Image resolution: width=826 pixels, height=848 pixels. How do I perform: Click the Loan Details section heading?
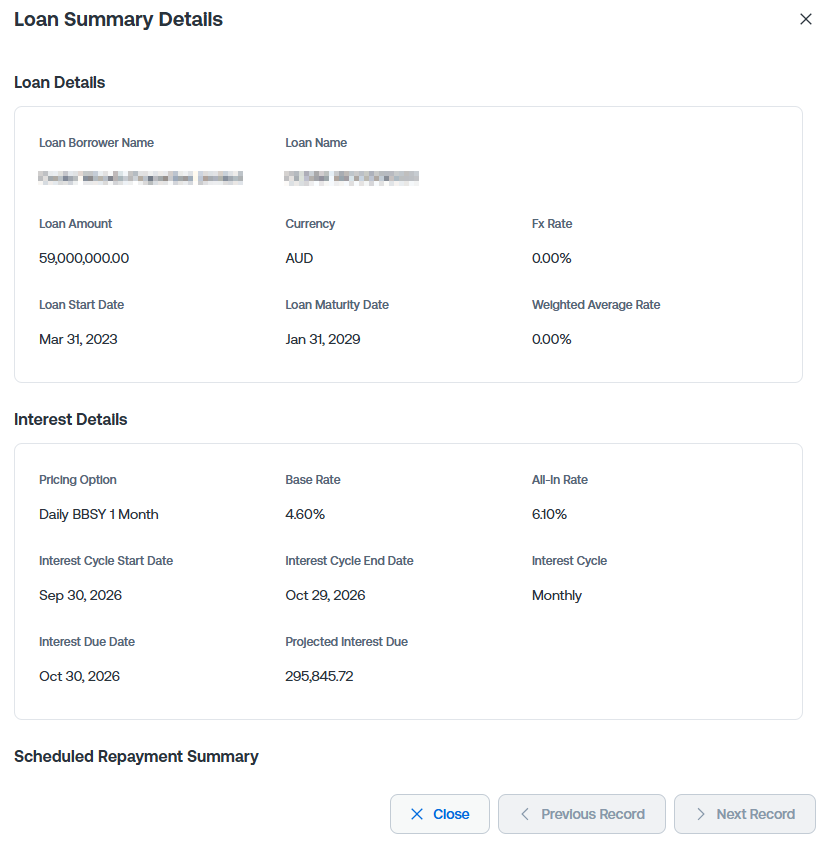60,82
